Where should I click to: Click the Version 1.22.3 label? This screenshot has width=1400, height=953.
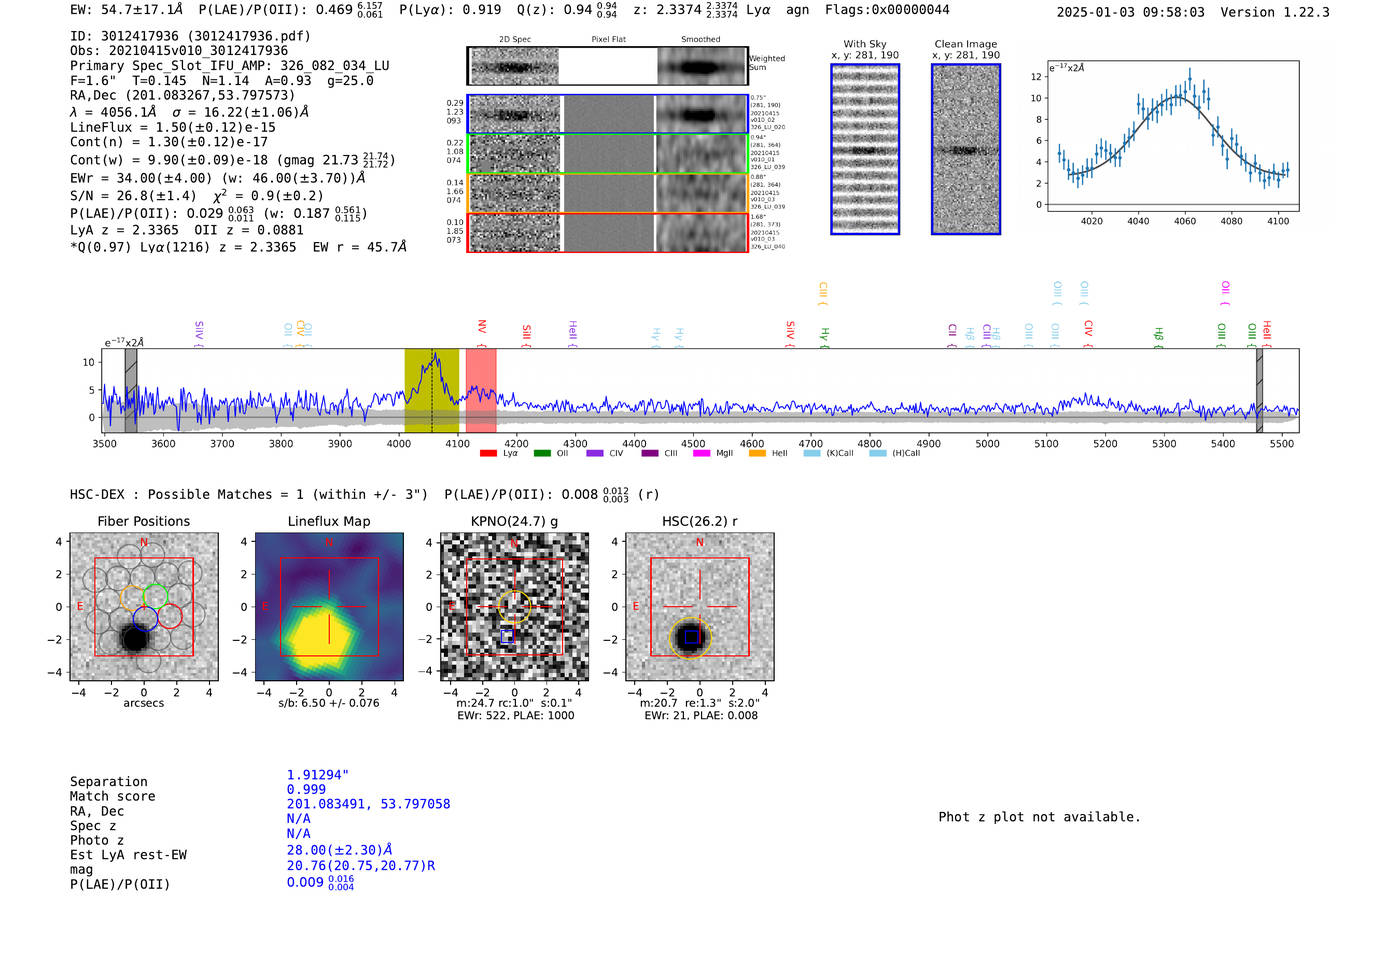tap(1275, 12)
